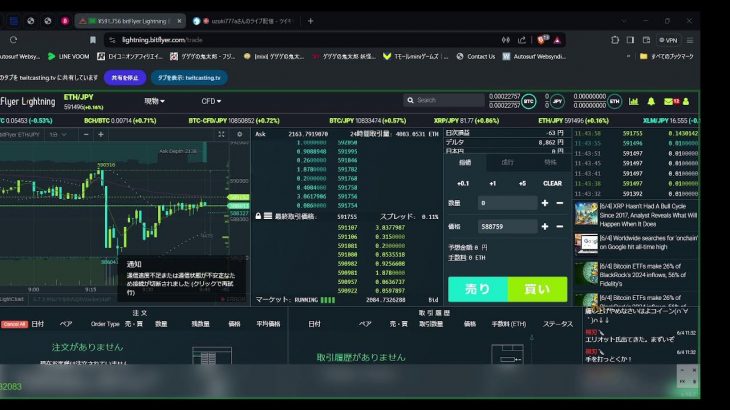The height and width of the screenshot is (410, 730).
Task: Select BTC-CFD/JPY in the ticker bar
Action: 234,121
